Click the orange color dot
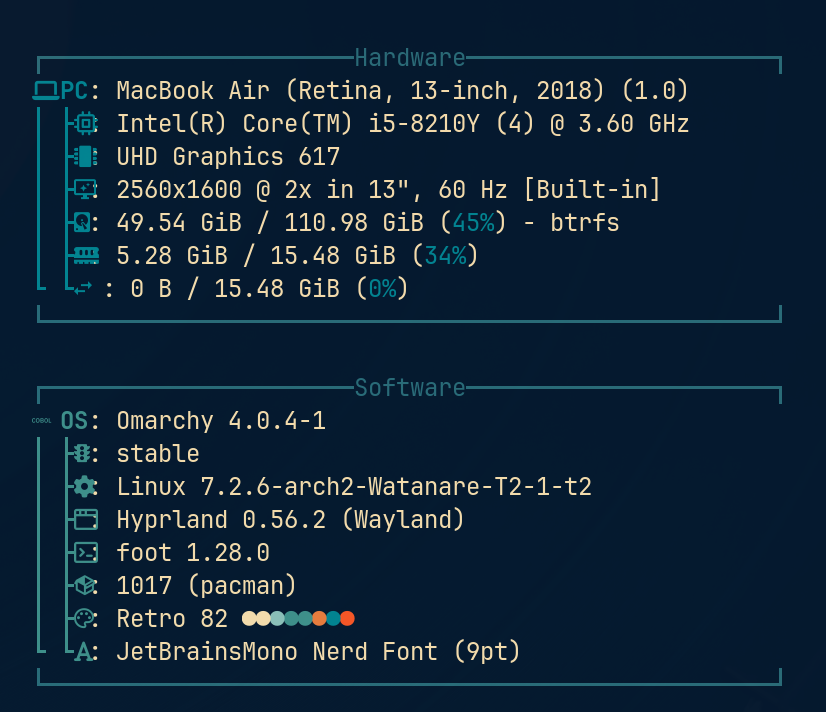Screen dimensions: 826x712 pyautogui.click(x=319, y=618)
